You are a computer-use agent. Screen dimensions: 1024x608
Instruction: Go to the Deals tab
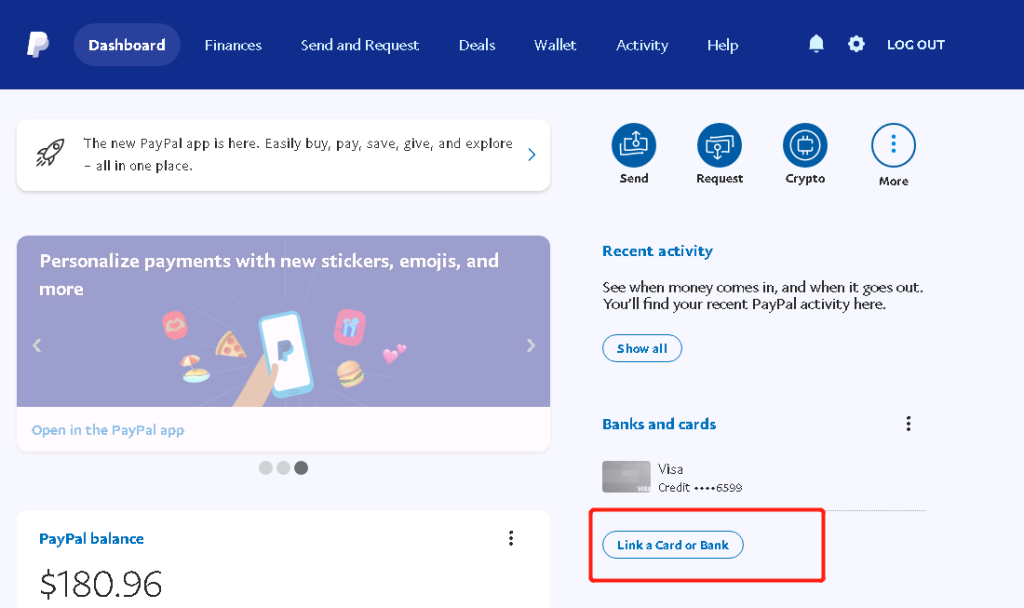[477, 45]
